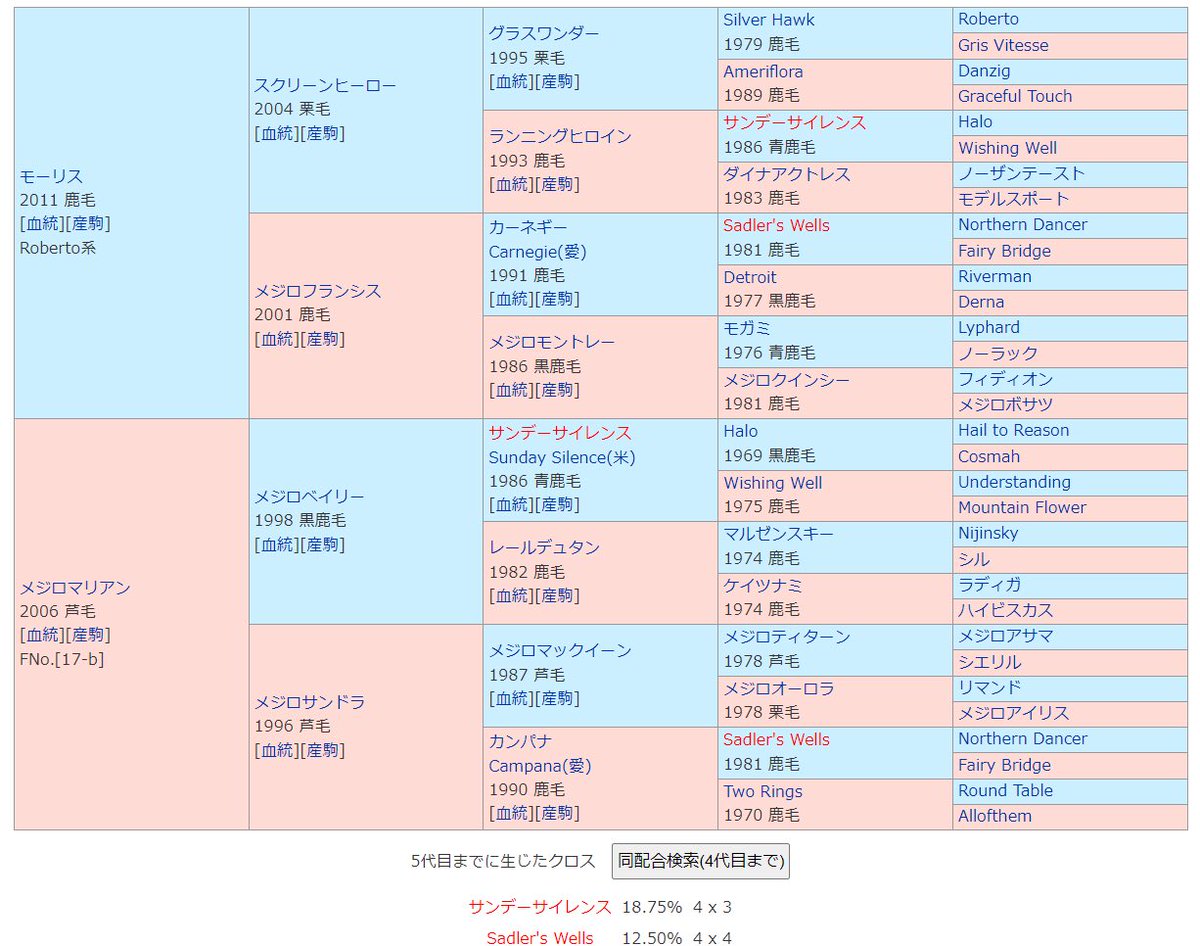Screen dimensions: 1200x946
Task: Open the メジロマックイーン link
Action: [560, 650]
